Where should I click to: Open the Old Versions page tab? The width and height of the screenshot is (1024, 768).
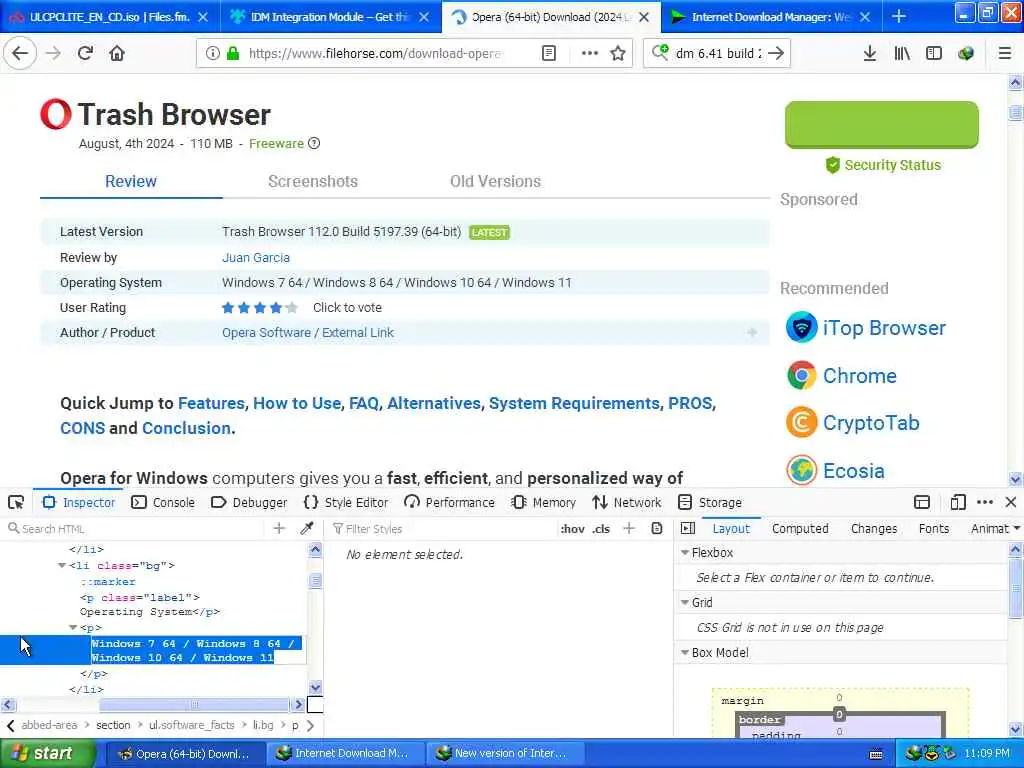[x=495, y=181]
